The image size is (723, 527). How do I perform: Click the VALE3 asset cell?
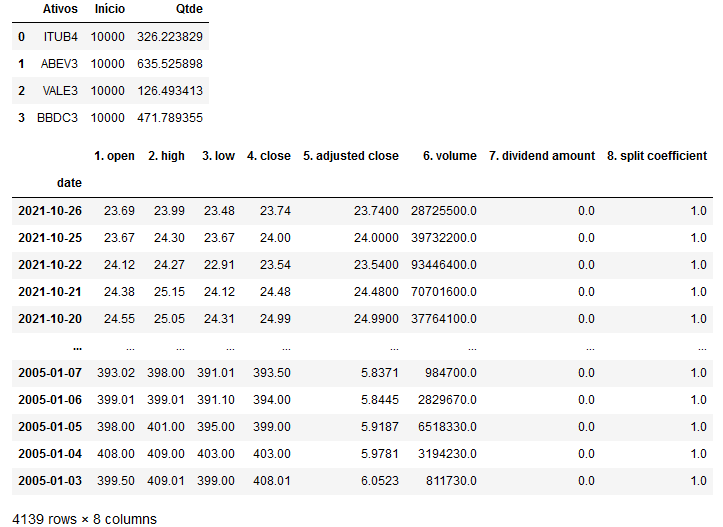click(60, 90)
